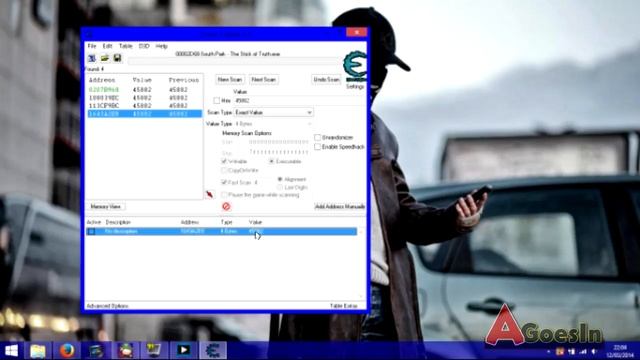Open the Table menu
640x360 pixels.
[126, 46]
